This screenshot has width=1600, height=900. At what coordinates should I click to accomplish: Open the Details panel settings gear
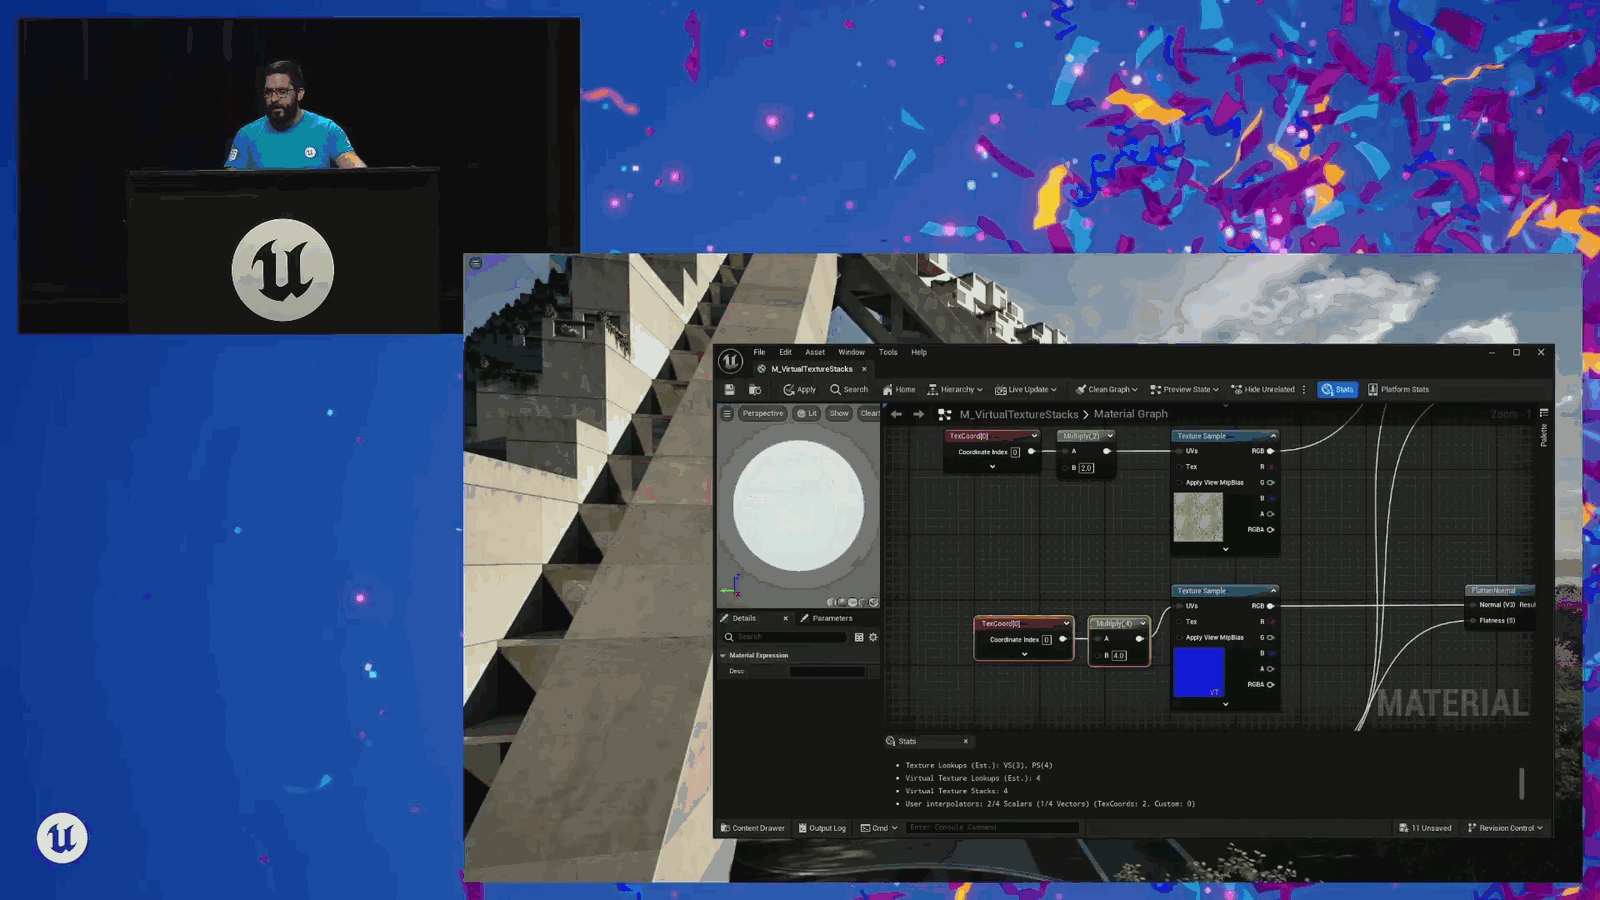(873, 637)
